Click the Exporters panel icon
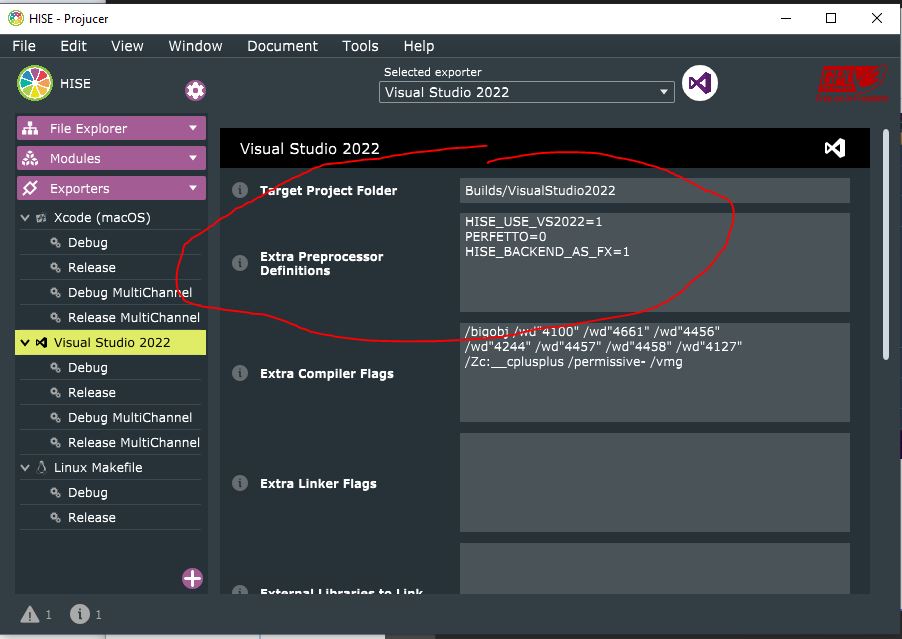This screenshot has width=902, height=639. tap(30, 188)
